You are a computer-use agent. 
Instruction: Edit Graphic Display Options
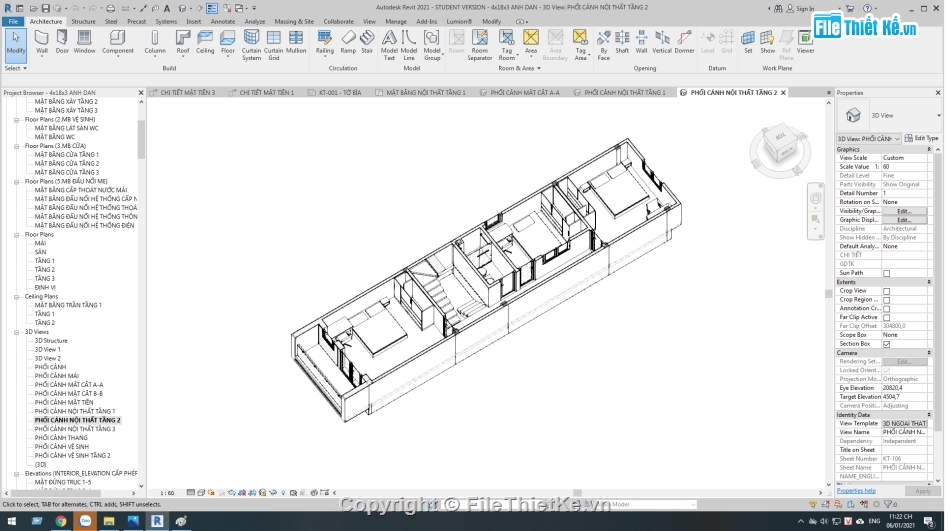click(x=903, y=220)
